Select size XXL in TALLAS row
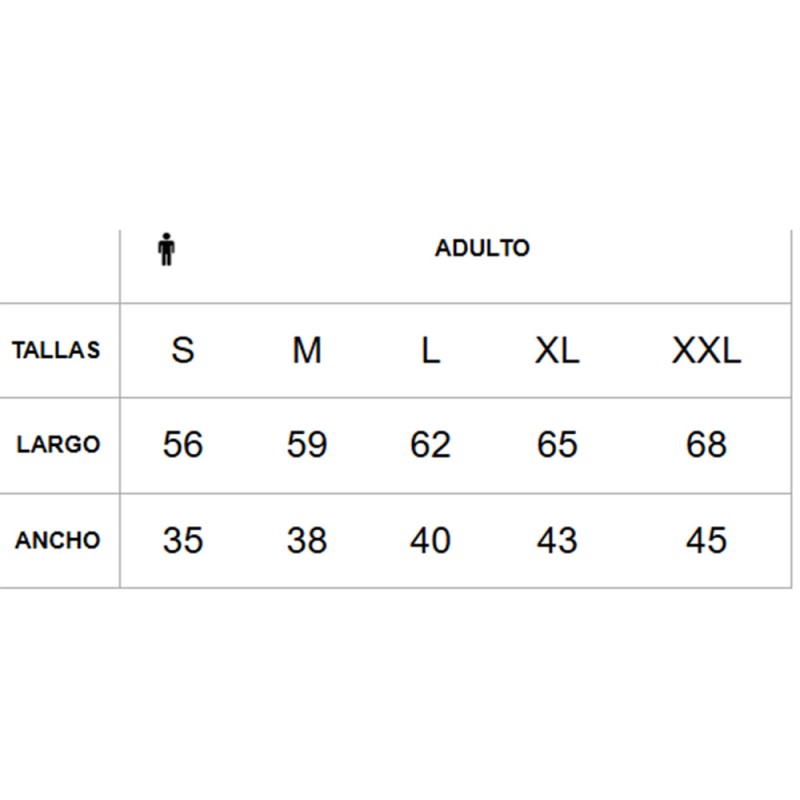Screen dimensions: 800x800 (x=706, y=351)
